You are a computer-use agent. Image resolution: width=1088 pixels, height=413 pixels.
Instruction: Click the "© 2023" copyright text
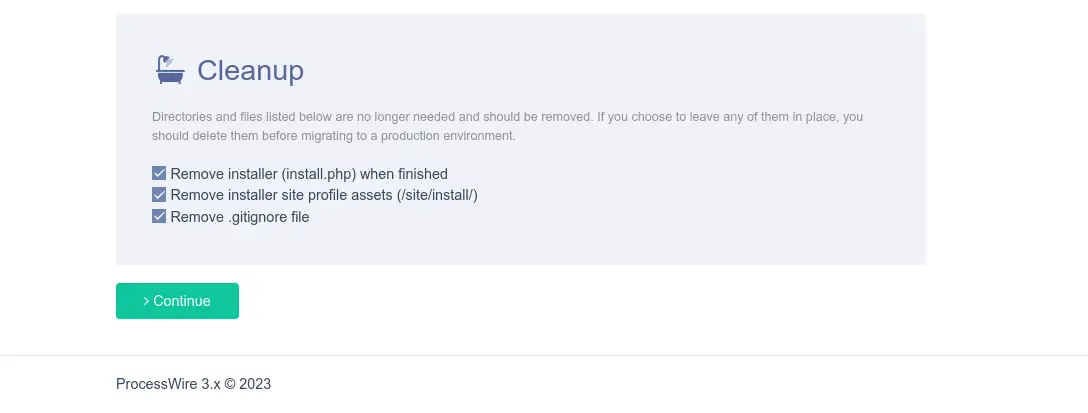(248, 384)
